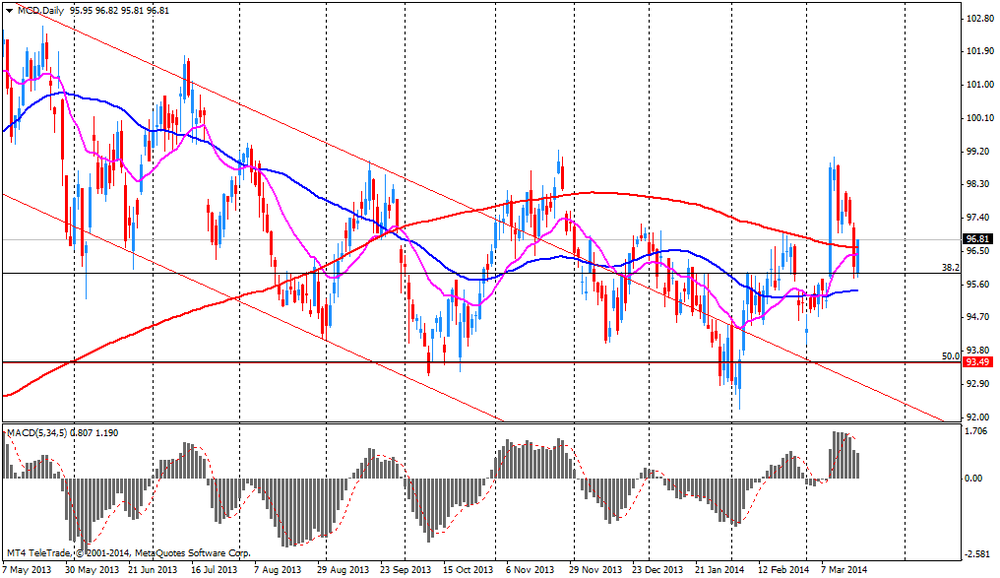
Task: Click the 38.2 Fibonacci level label
Action: coord(950,268)
